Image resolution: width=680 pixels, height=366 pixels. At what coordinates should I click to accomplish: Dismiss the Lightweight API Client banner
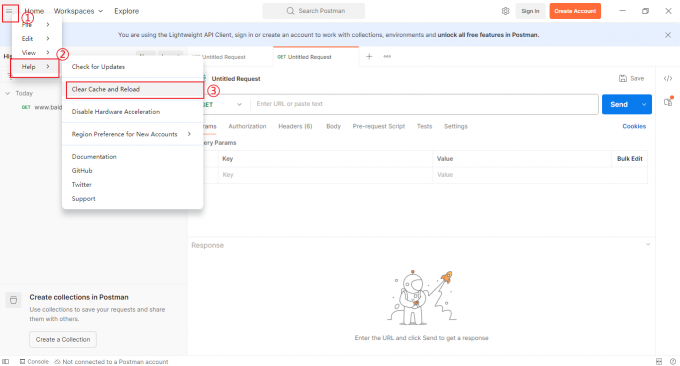click(668, 35)
